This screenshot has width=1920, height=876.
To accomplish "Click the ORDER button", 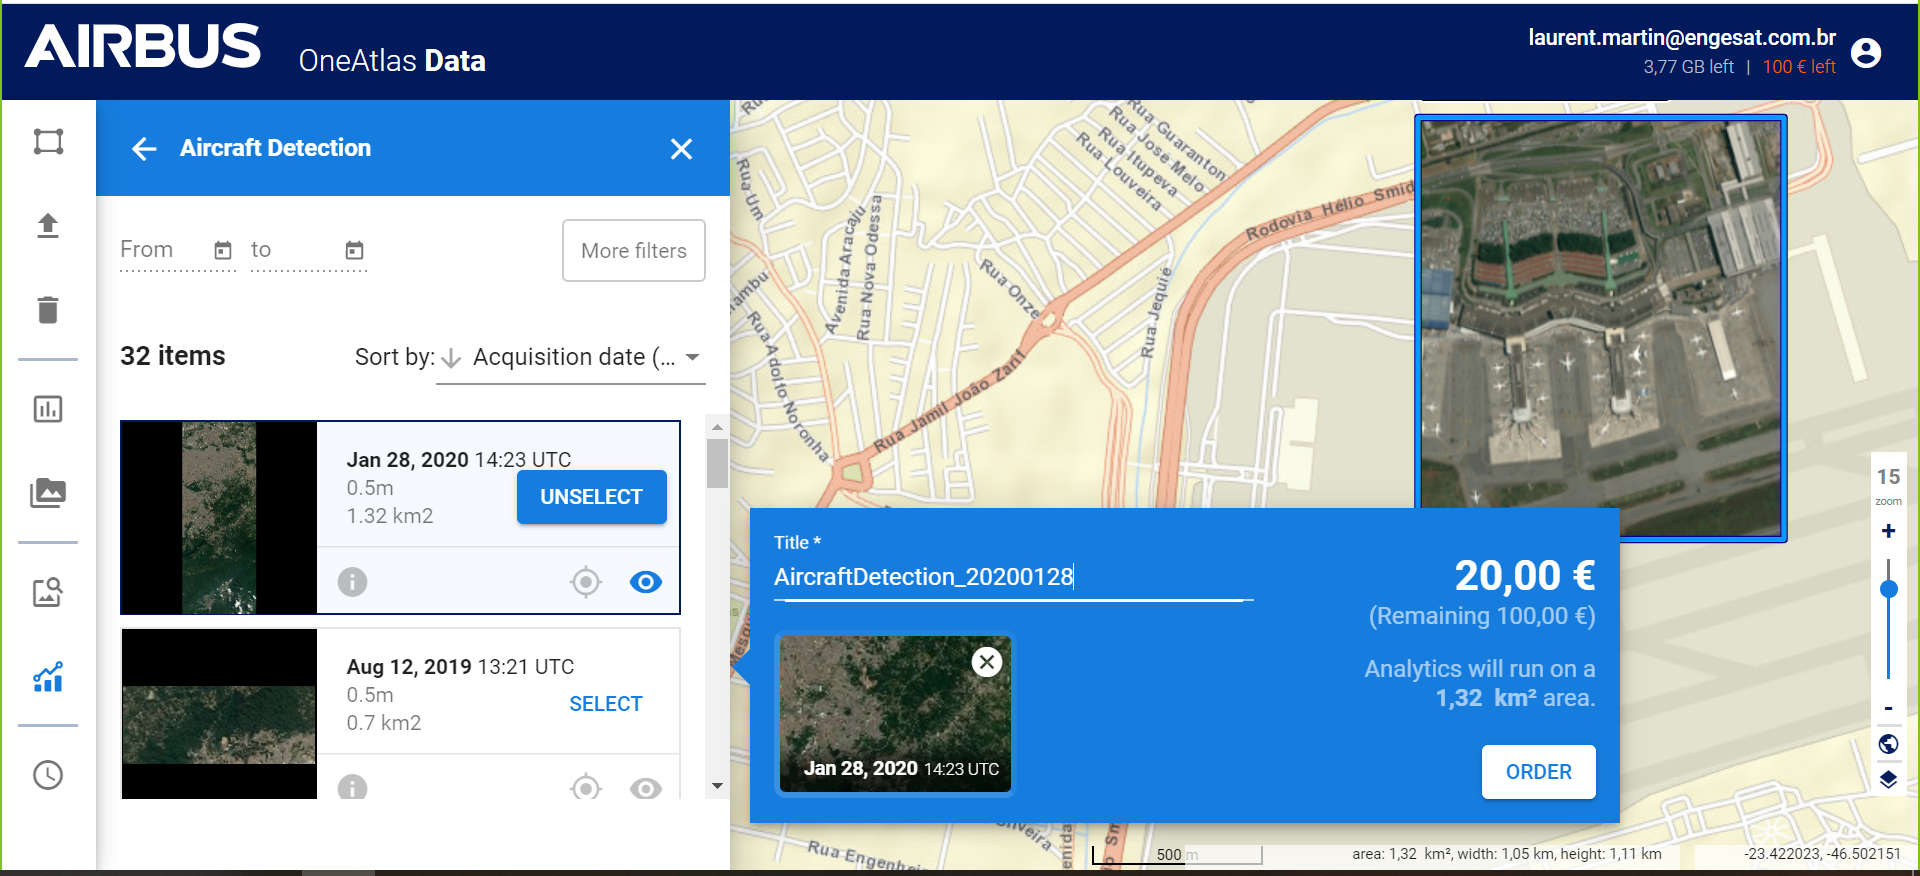I will 1538,772.
